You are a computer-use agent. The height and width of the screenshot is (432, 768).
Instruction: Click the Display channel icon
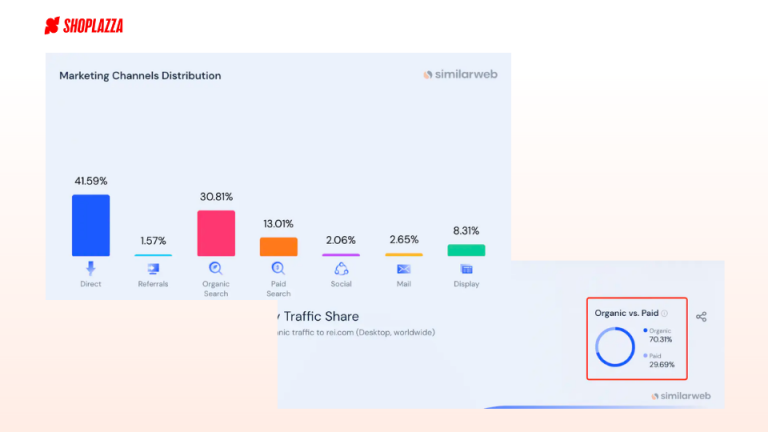pos(466,269)
